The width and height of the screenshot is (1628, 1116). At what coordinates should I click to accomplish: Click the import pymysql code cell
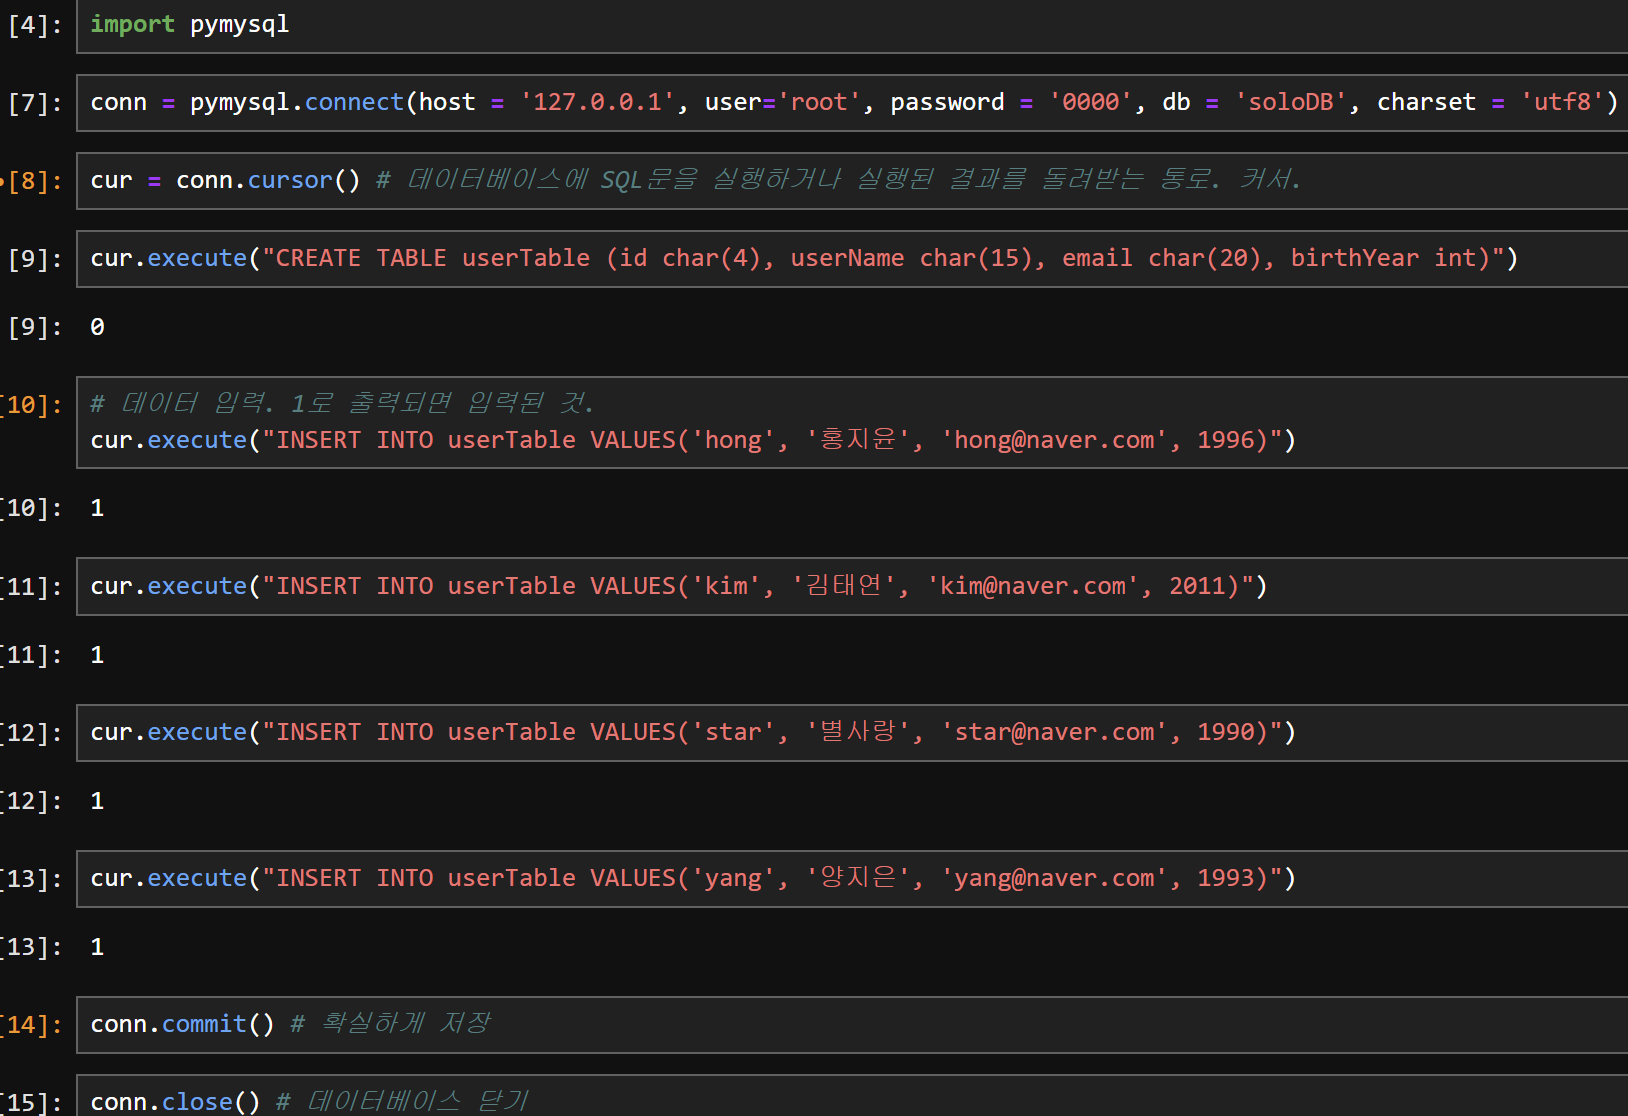coord(852,26)
